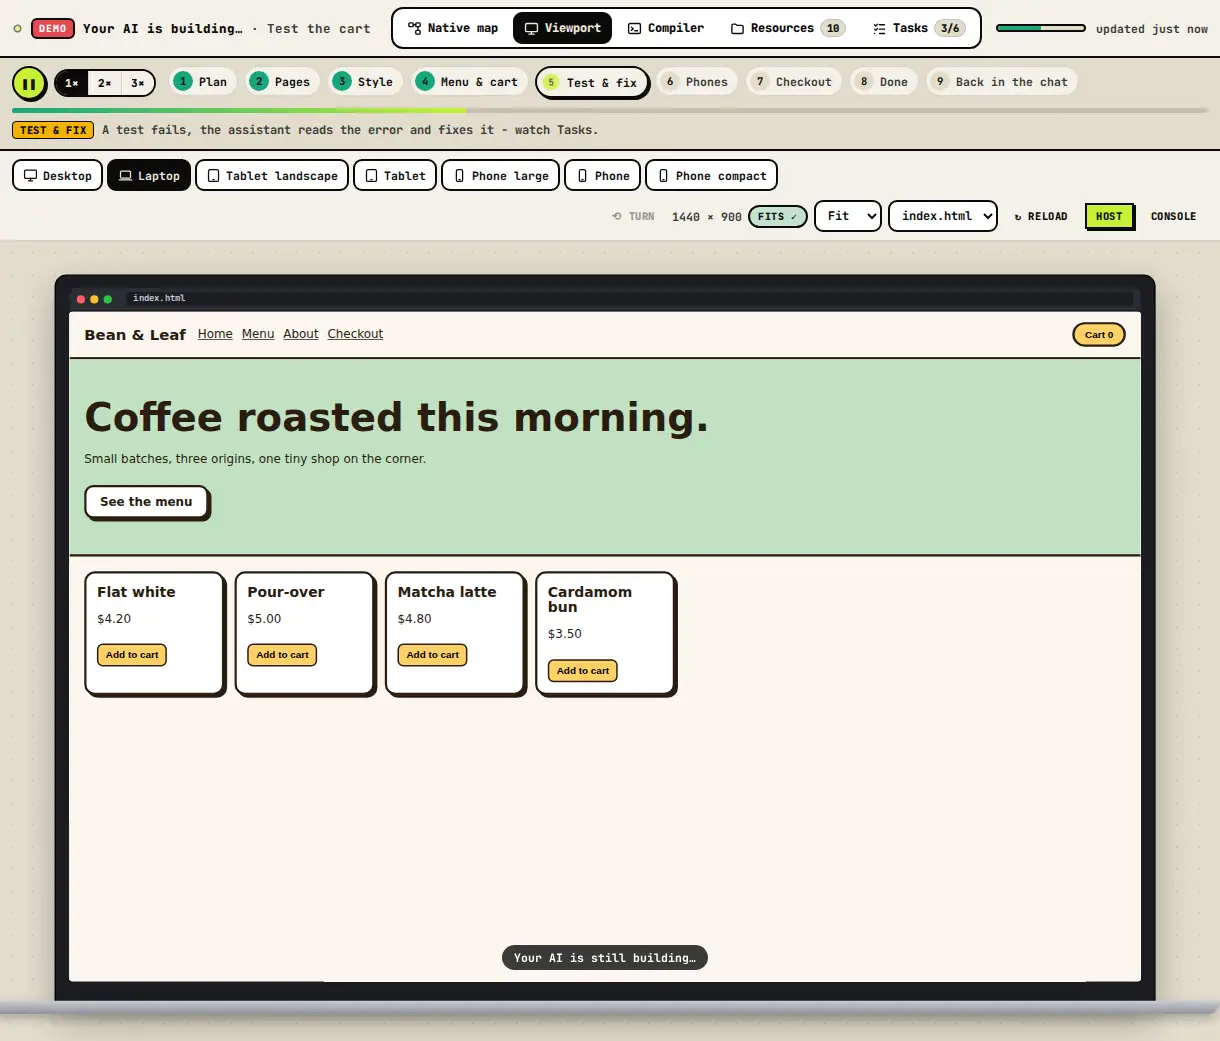This screenshot has width=1220, height=1041.
Task: Open the Compiler tab
Action: 666,28
